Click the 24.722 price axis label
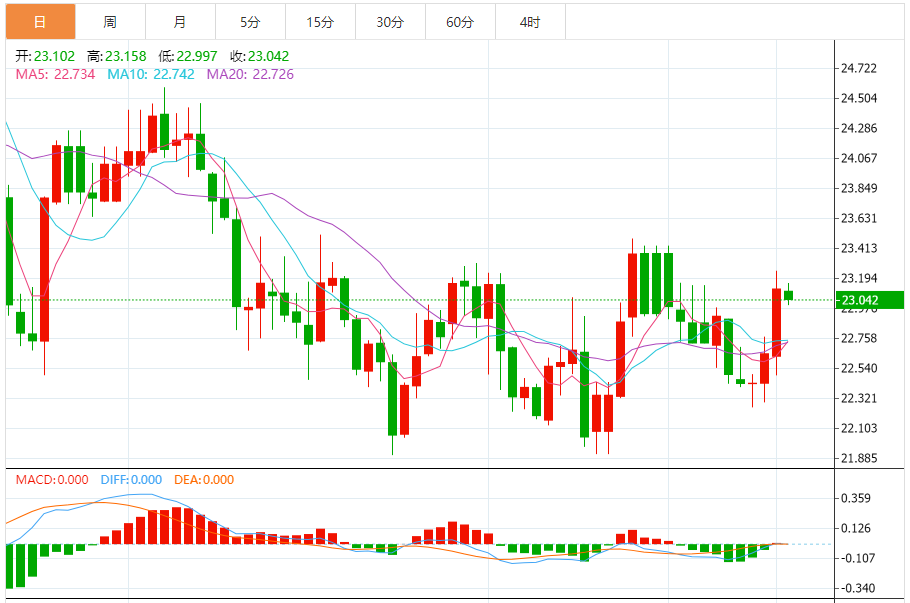 [859, 68]
